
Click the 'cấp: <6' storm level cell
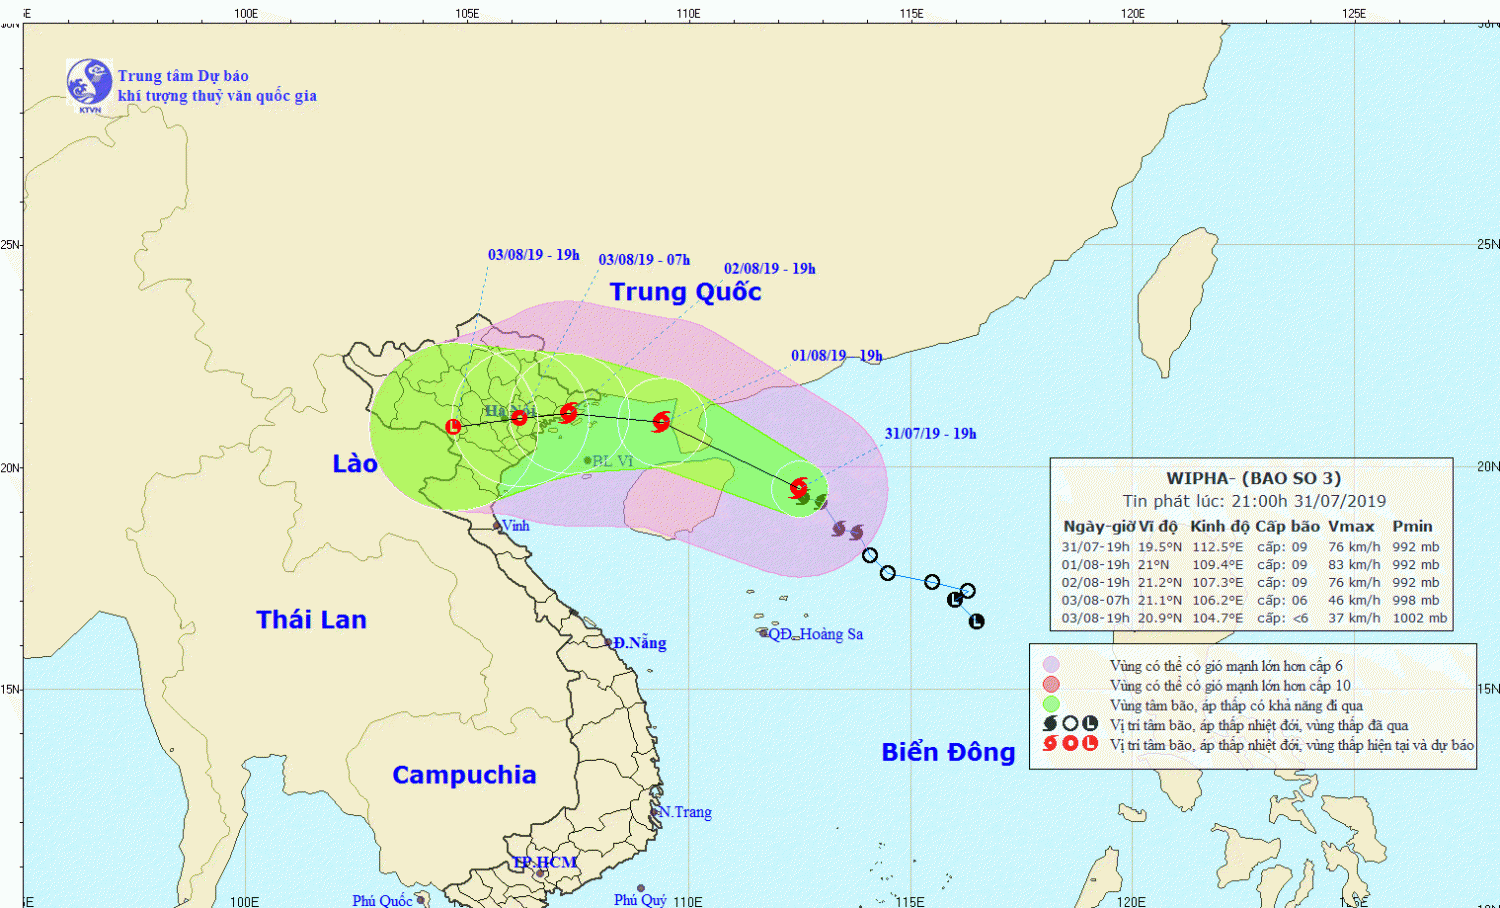point(1282,619)
